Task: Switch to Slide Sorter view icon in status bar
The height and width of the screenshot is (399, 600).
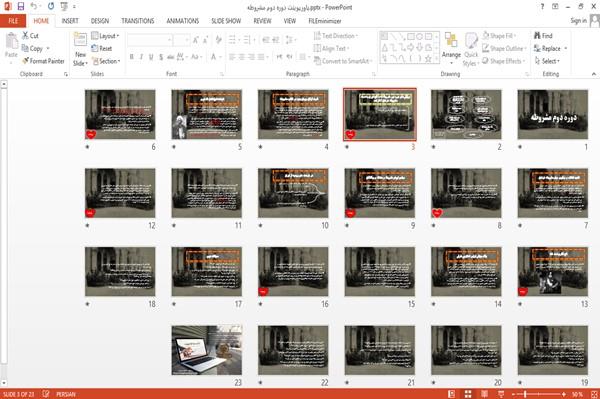Action: click(468, 394)
